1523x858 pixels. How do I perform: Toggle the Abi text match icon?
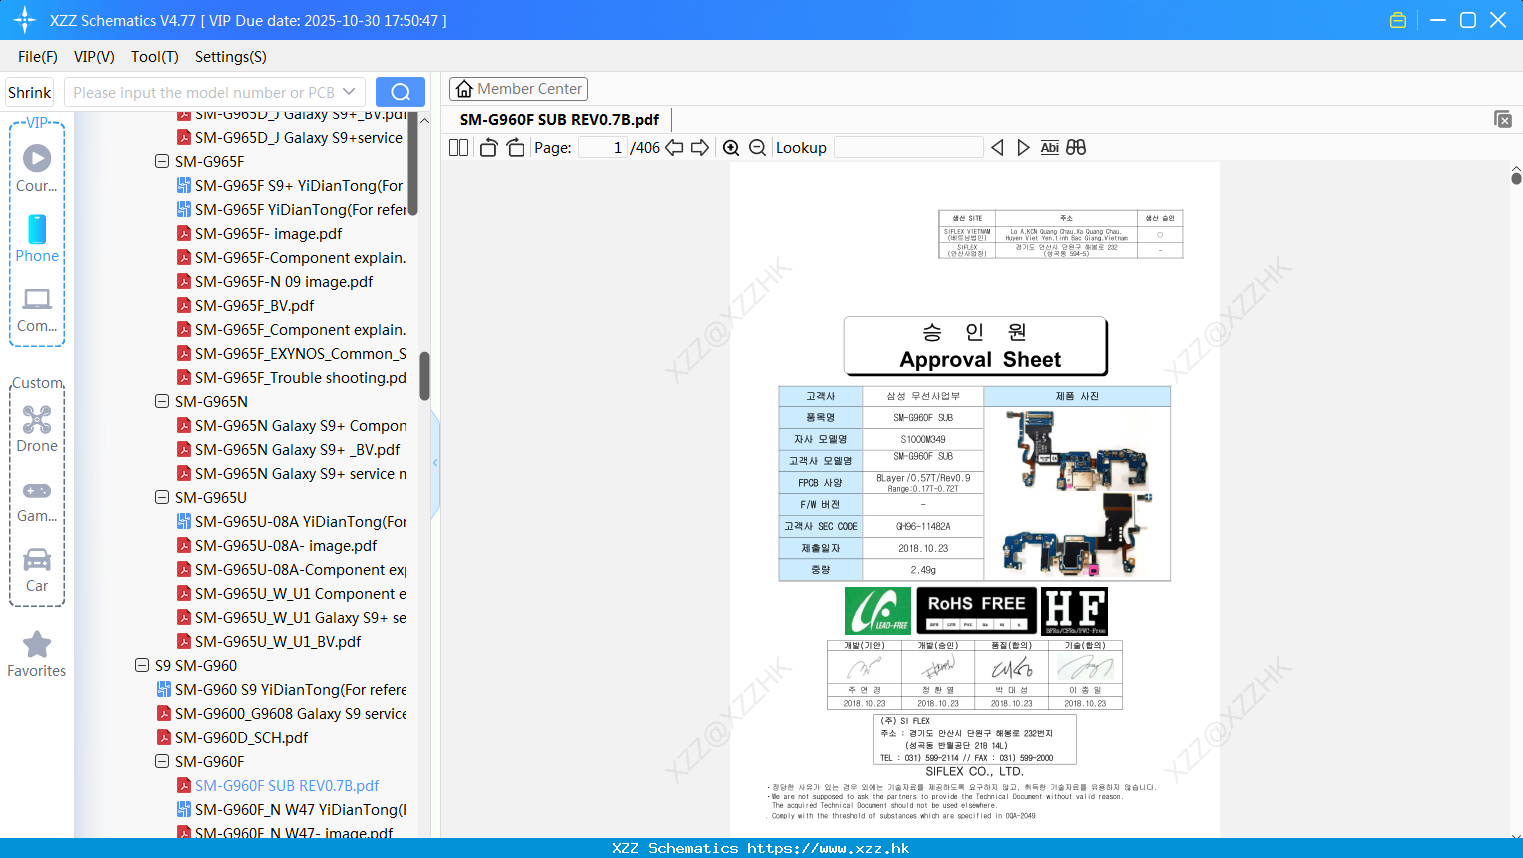tap(1049, 147)
